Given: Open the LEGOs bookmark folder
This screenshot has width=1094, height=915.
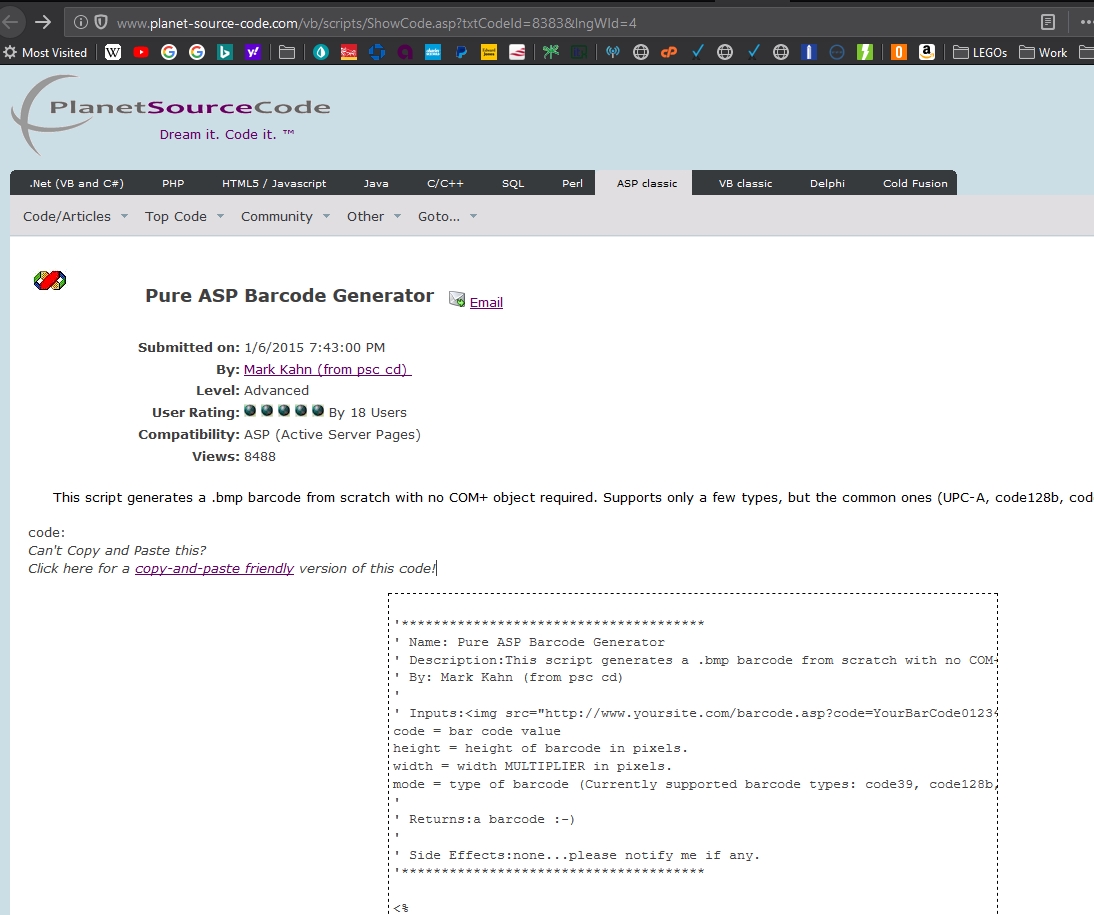Looking at the screenshot, I should [979, 52].
